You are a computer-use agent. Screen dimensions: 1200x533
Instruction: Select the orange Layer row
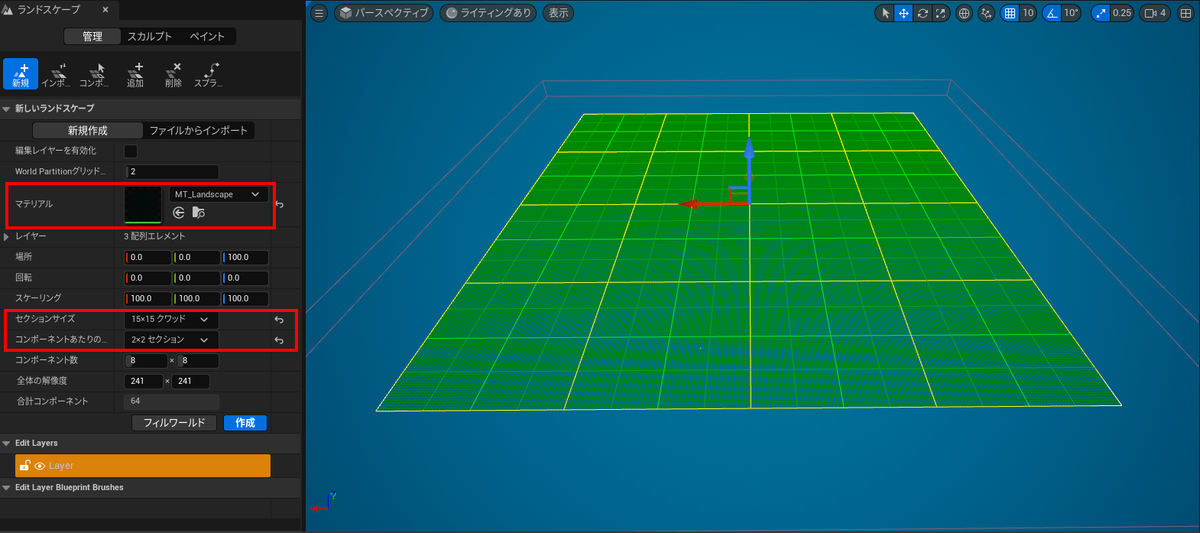[143, 466]
